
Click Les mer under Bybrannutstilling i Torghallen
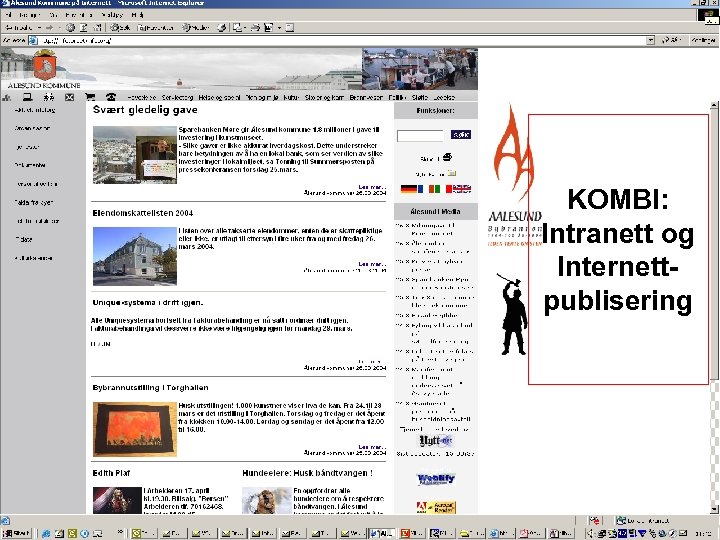372,447
